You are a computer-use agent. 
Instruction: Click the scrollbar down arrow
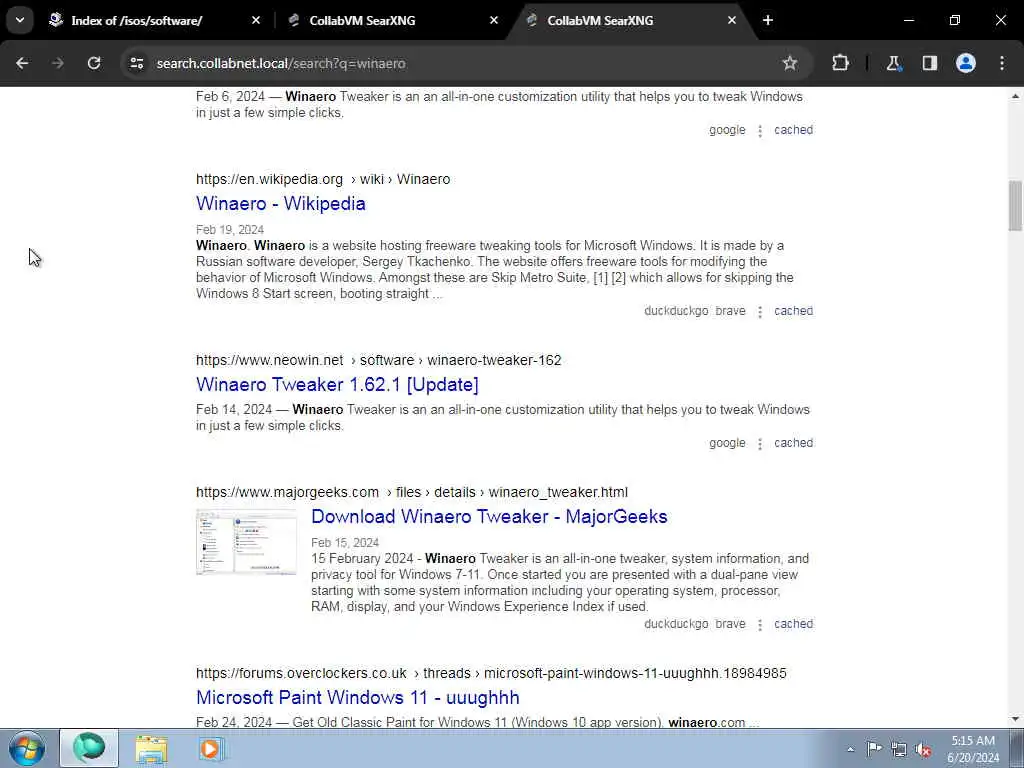click(x=1015, y=719)
